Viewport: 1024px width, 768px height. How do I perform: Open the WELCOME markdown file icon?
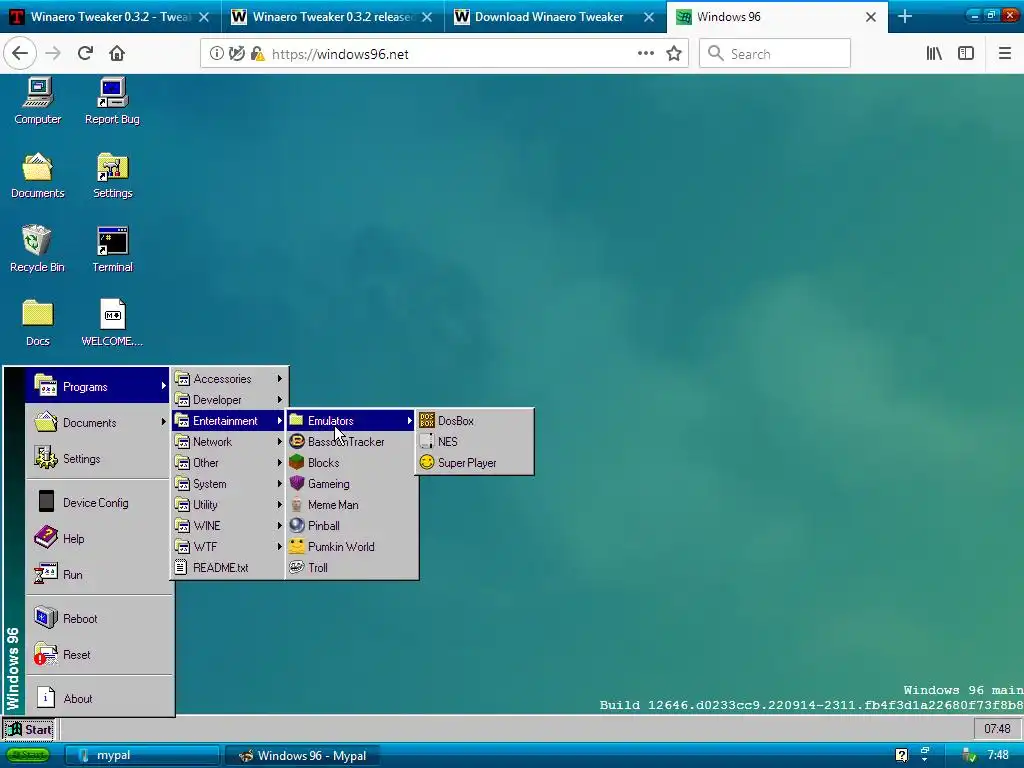point(112,323)
